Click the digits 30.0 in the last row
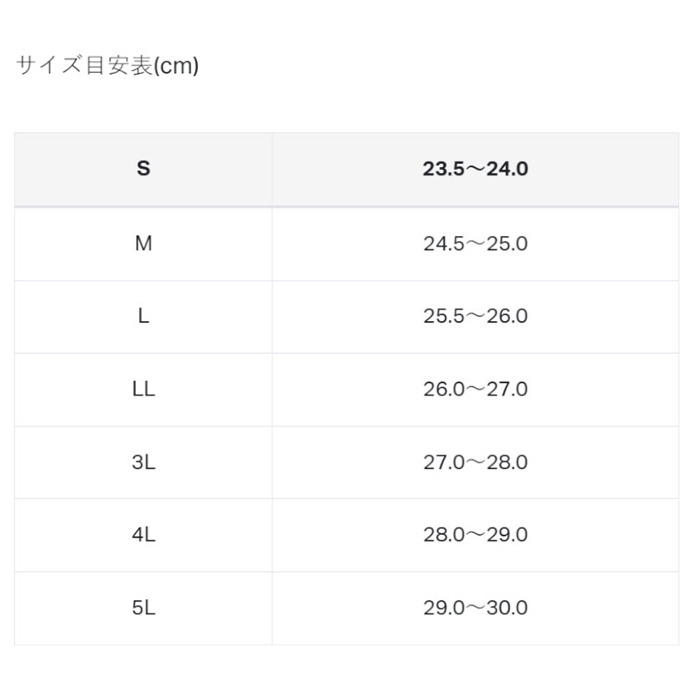This screenshot has width=700, height=700. (x=508, y=608)
